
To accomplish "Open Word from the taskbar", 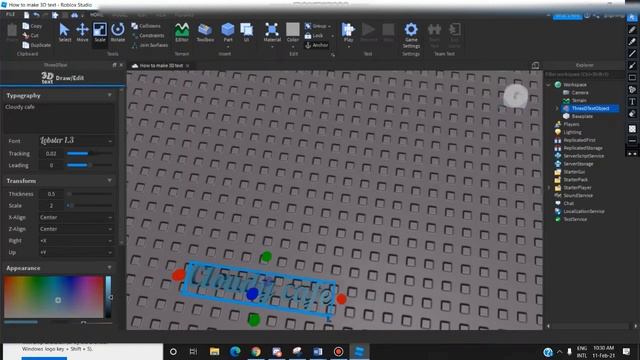I will (x=318, y=351).
